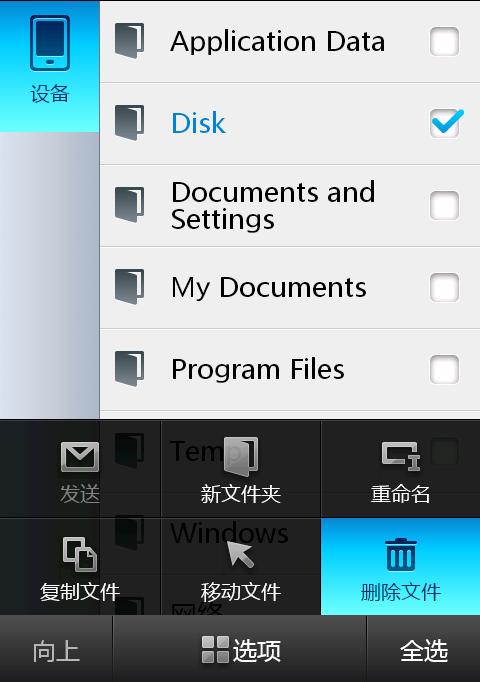
Task: Click the Disk folder icon
Action: click(129, 123)
